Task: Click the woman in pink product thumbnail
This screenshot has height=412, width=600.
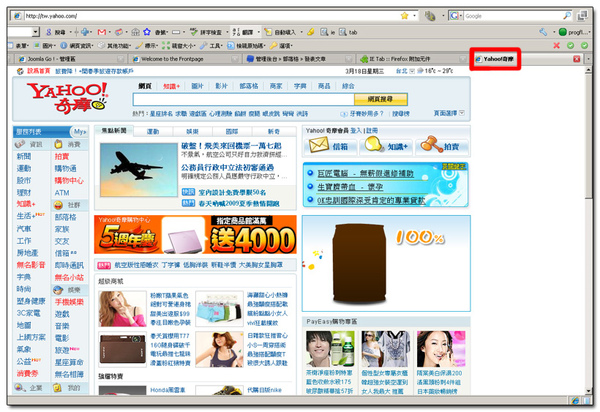Action: (122, 309)
